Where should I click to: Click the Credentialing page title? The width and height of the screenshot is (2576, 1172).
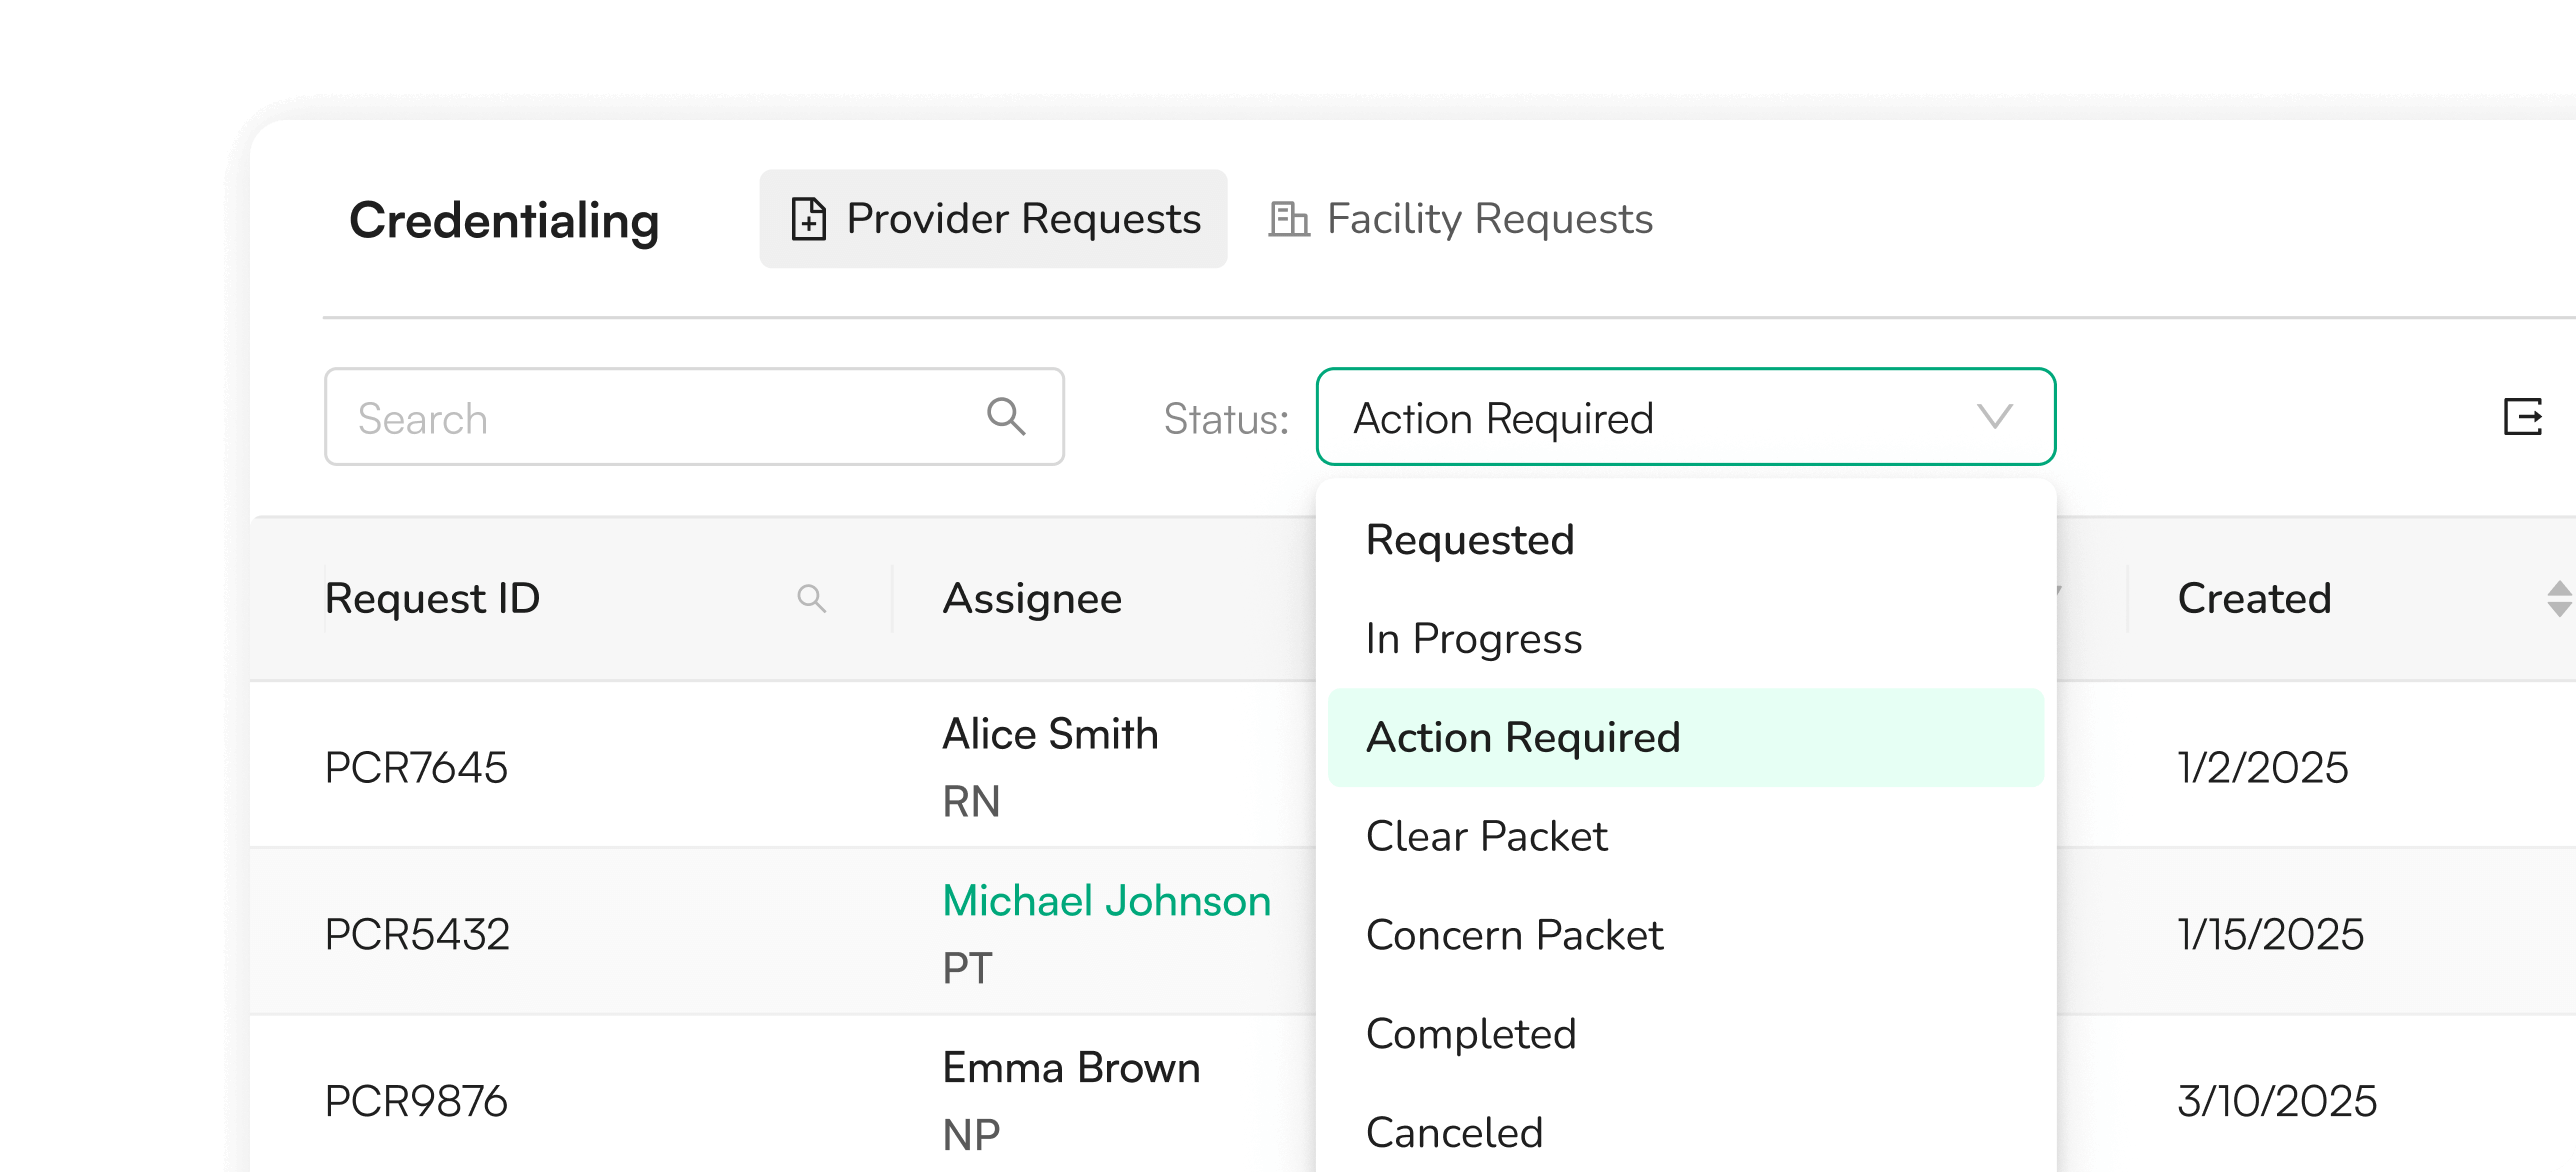coord(504,220)
